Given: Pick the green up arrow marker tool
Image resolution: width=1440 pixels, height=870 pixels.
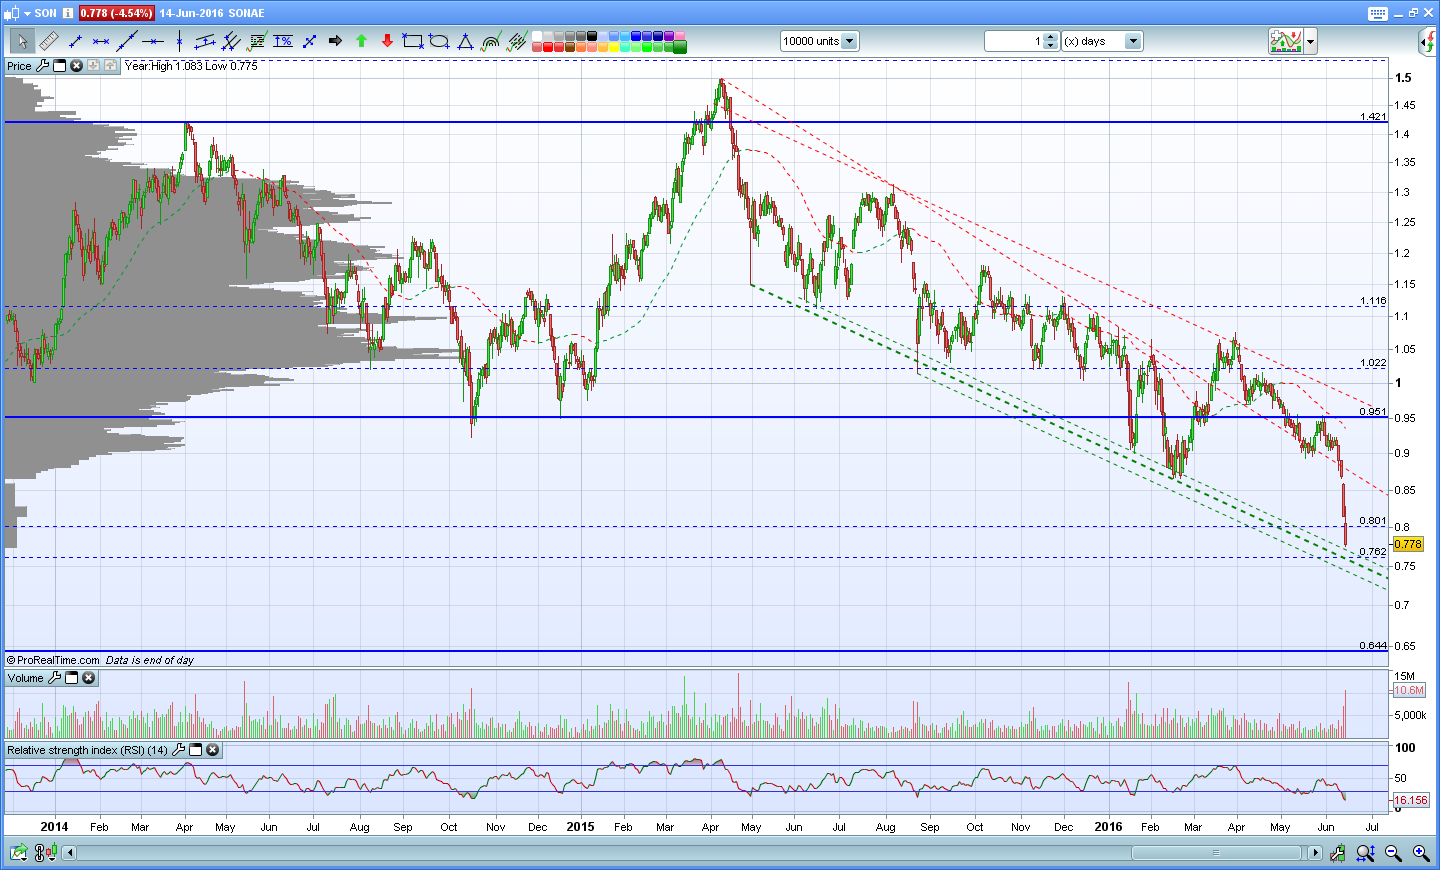Looking at the screenshot, I should click(361, 41).
